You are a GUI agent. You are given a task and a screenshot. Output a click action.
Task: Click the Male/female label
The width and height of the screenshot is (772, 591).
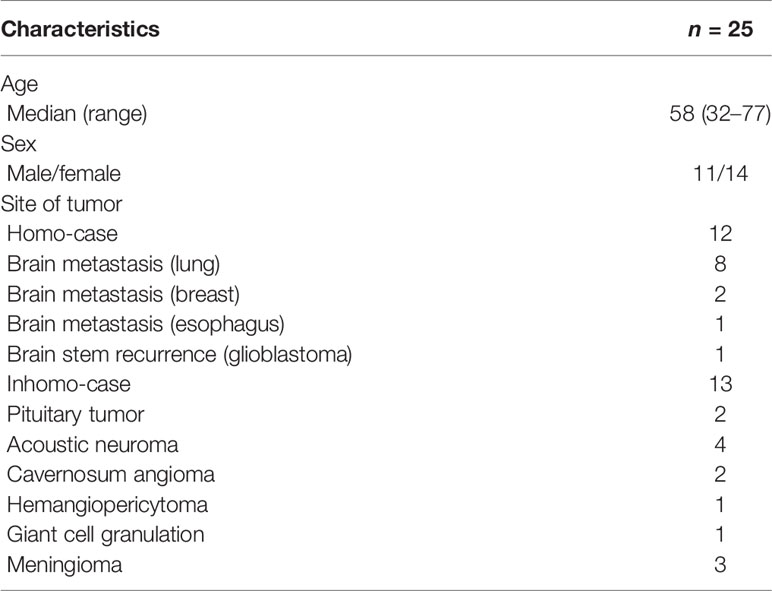pos(64,174)
